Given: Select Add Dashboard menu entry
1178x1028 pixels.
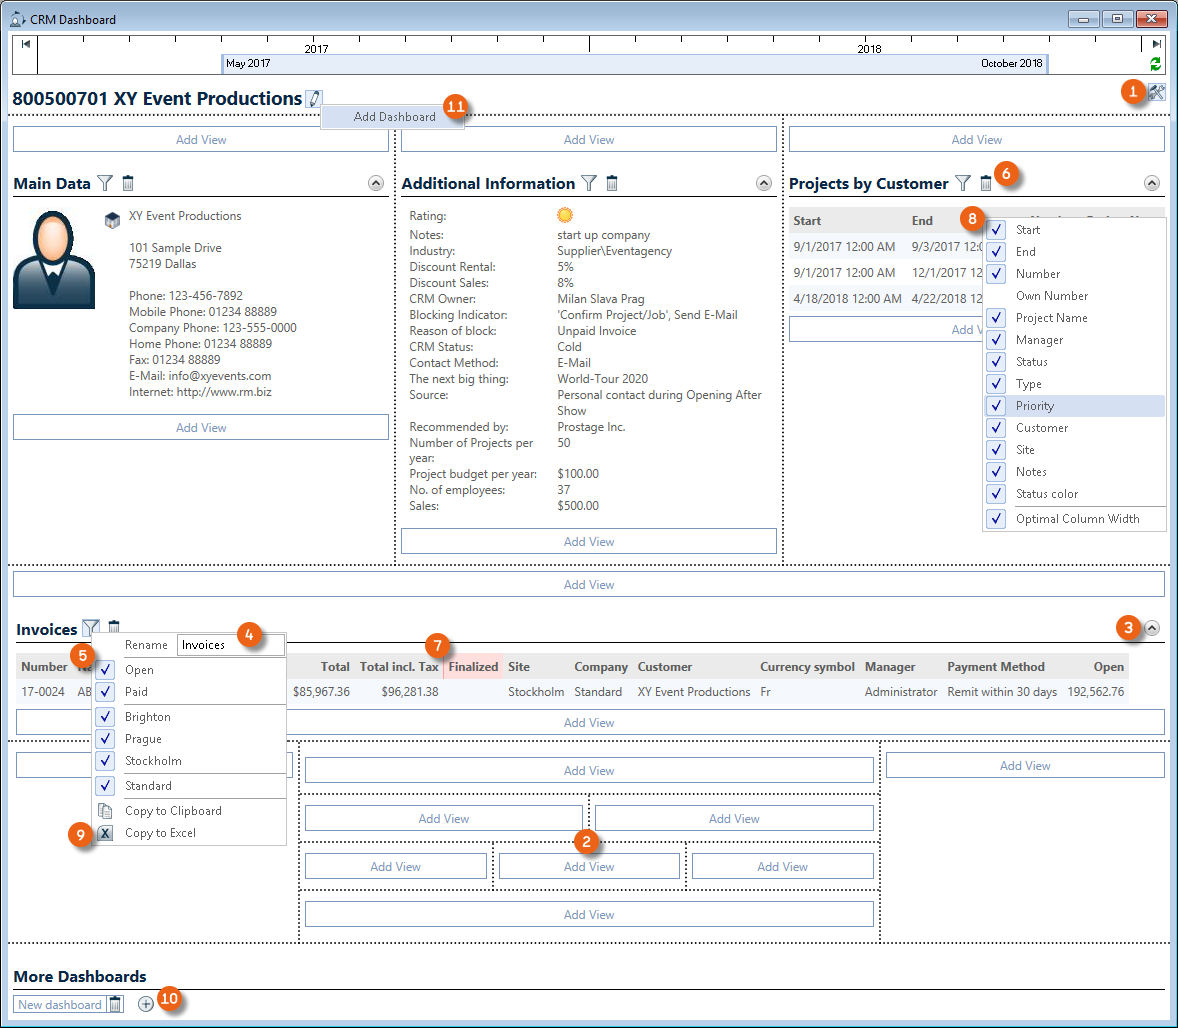Looking at the screenshot, I should (394, 117).
